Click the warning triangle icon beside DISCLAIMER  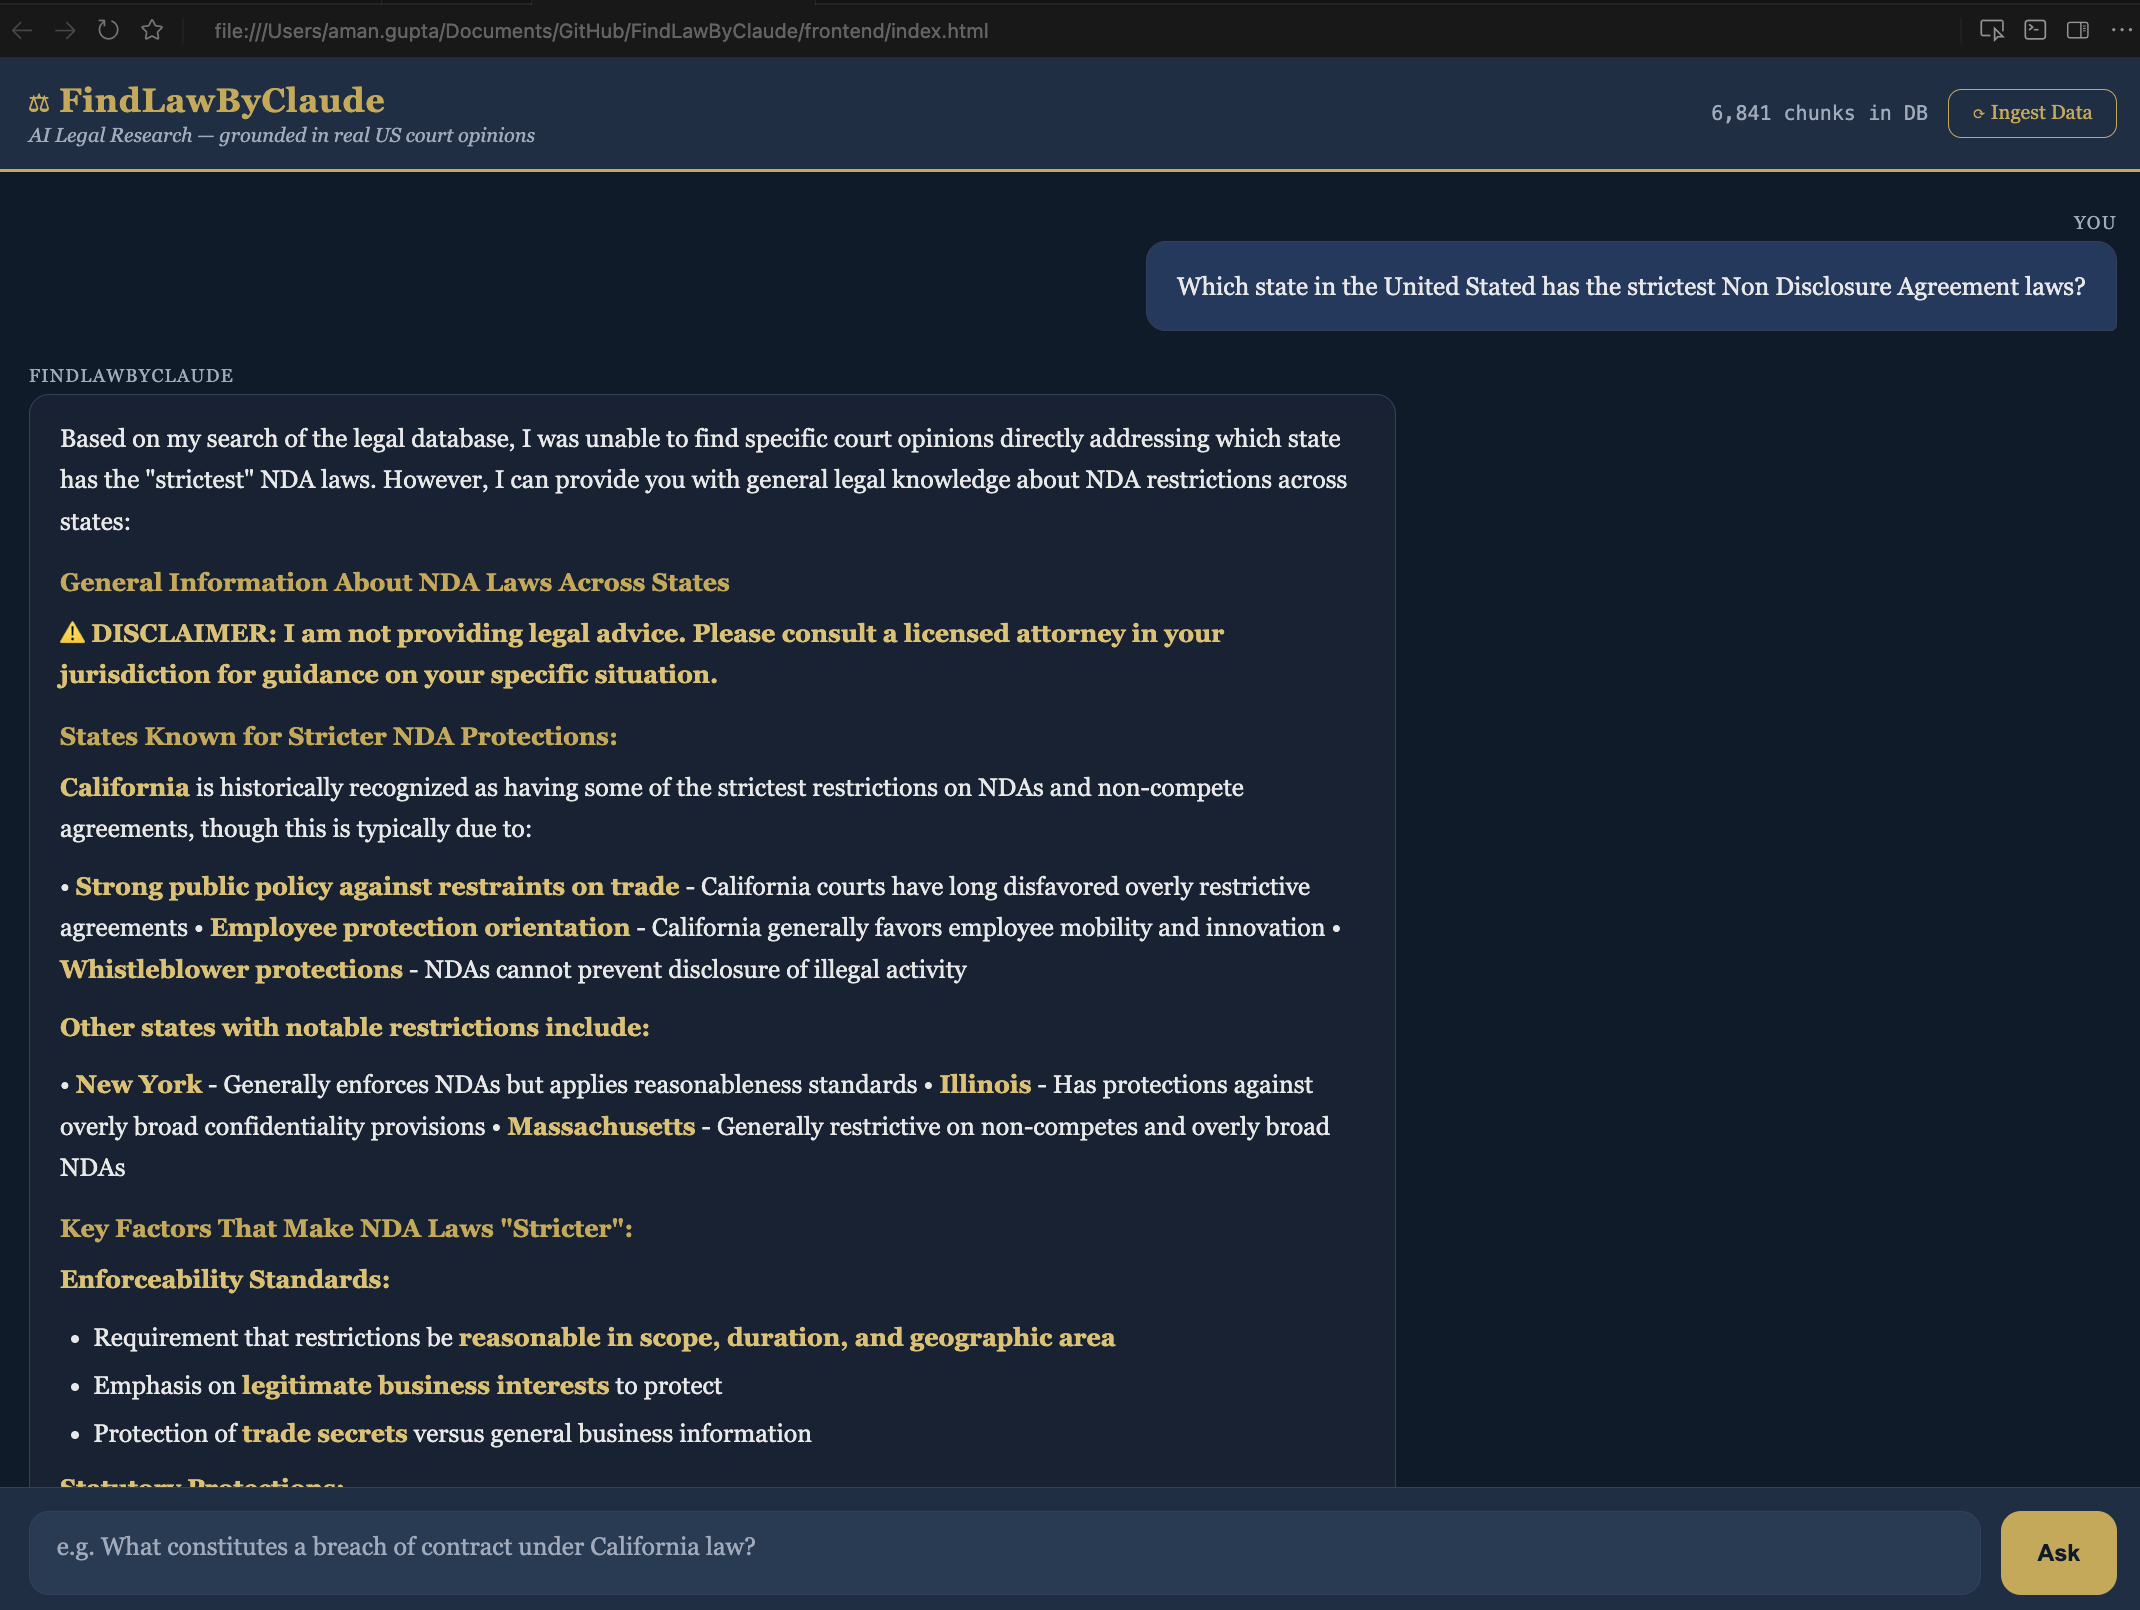(x=72, y=633)
